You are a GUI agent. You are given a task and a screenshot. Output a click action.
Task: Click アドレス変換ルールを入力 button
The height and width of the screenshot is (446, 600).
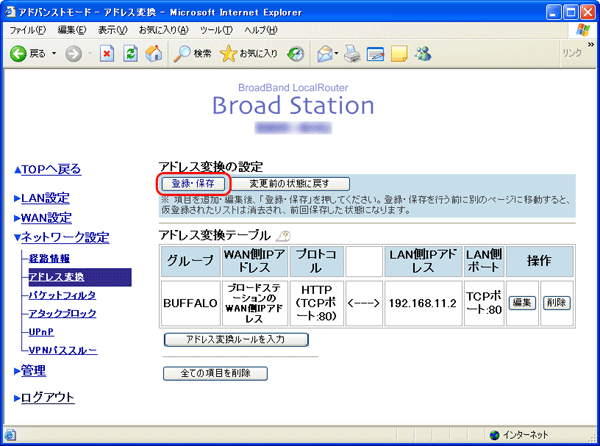tap(236, 340)
